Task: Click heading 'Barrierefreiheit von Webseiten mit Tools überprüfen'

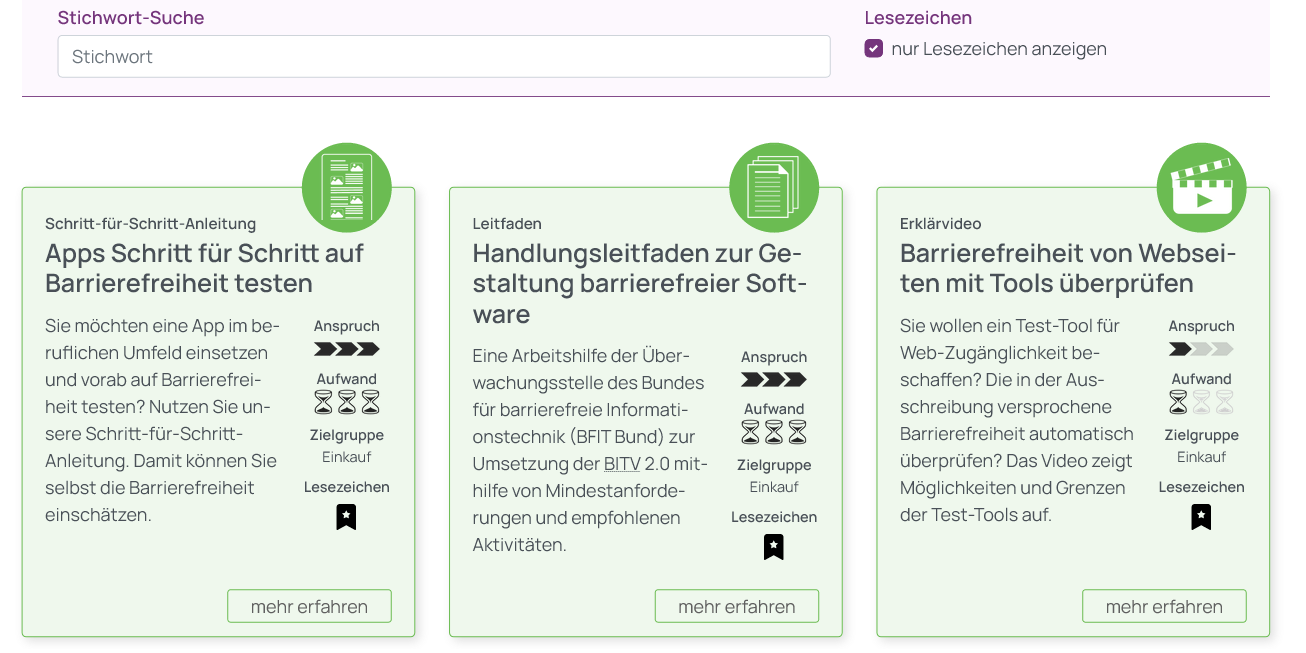Action: point(1068,268)
